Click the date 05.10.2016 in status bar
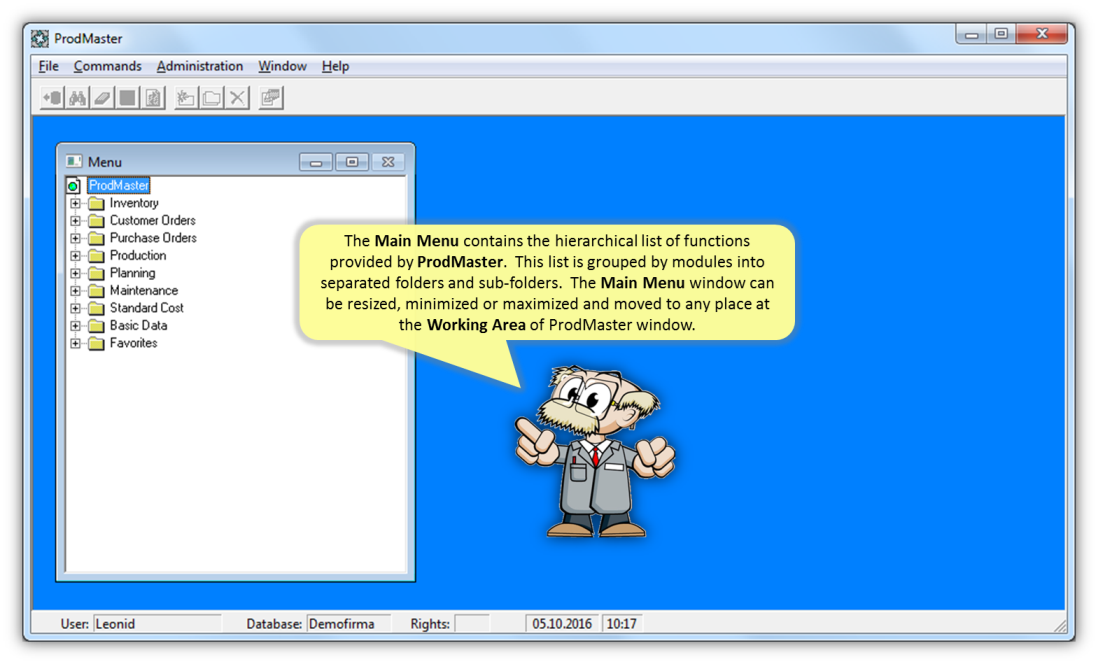Screen dimensions: 1098x664 point(562,623)
